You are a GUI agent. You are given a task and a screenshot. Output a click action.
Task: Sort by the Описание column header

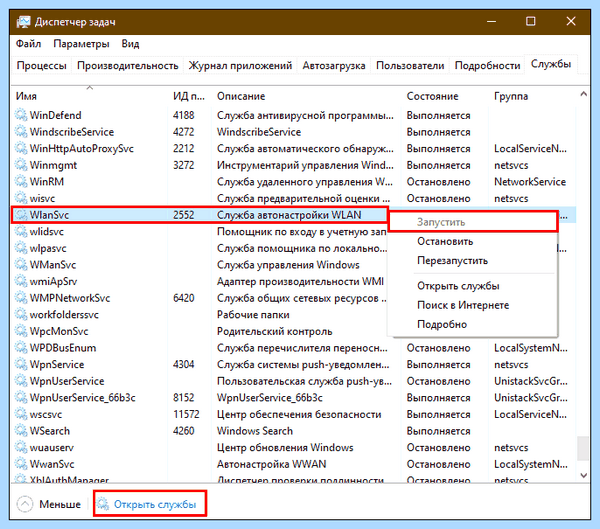click(x=306, y=96)
